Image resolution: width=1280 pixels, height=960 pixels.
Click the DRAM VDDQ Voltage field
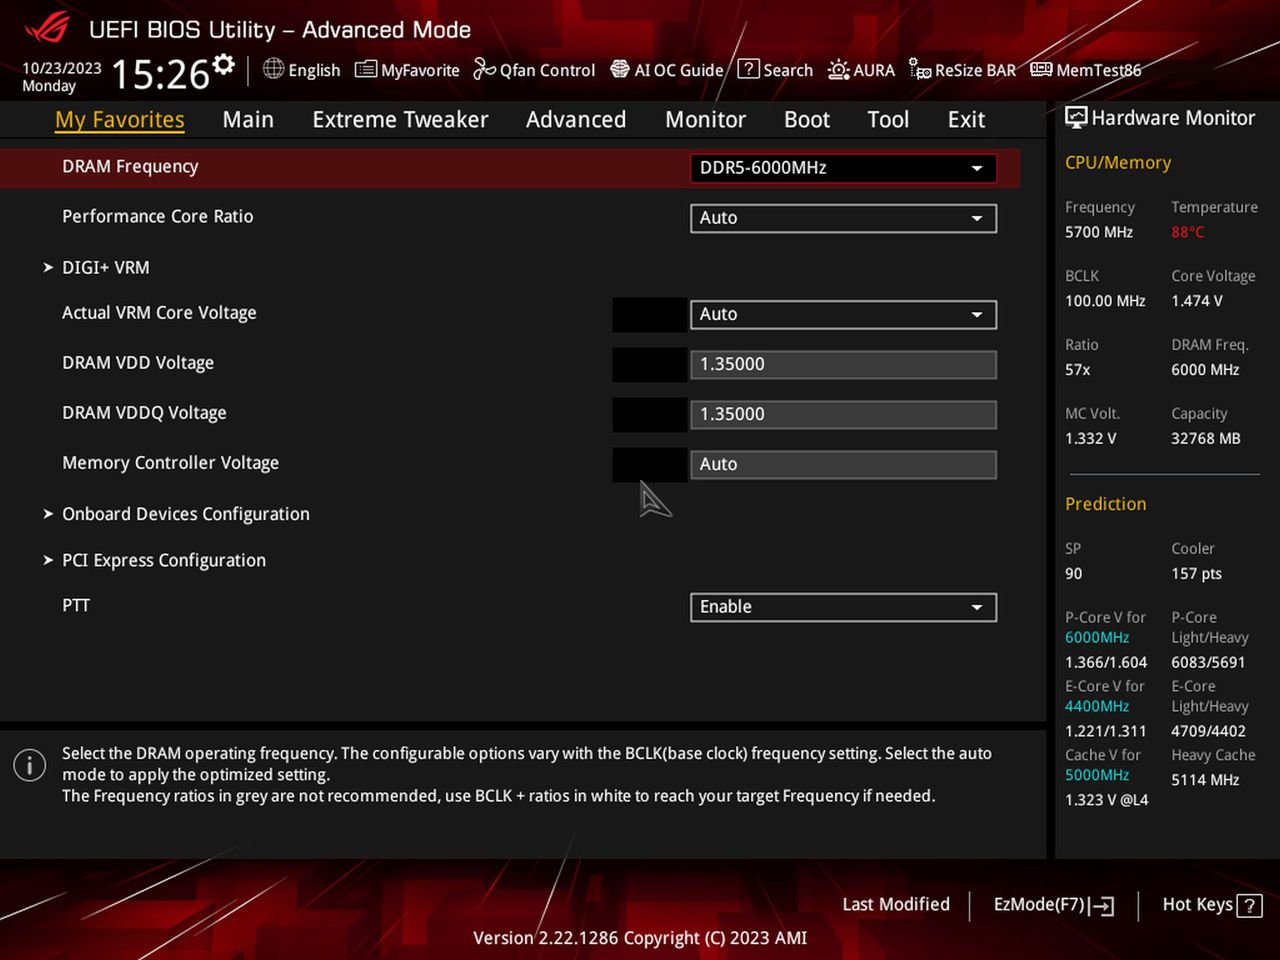pos(843,414)
